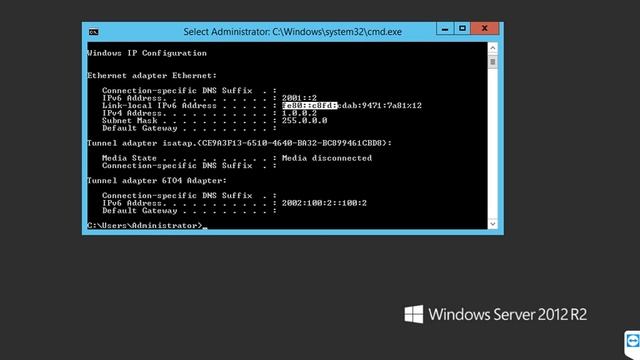Screen dimensions: 640x360
Task: Click the IPv6 address value 2001::2
Action: [299, 98]
